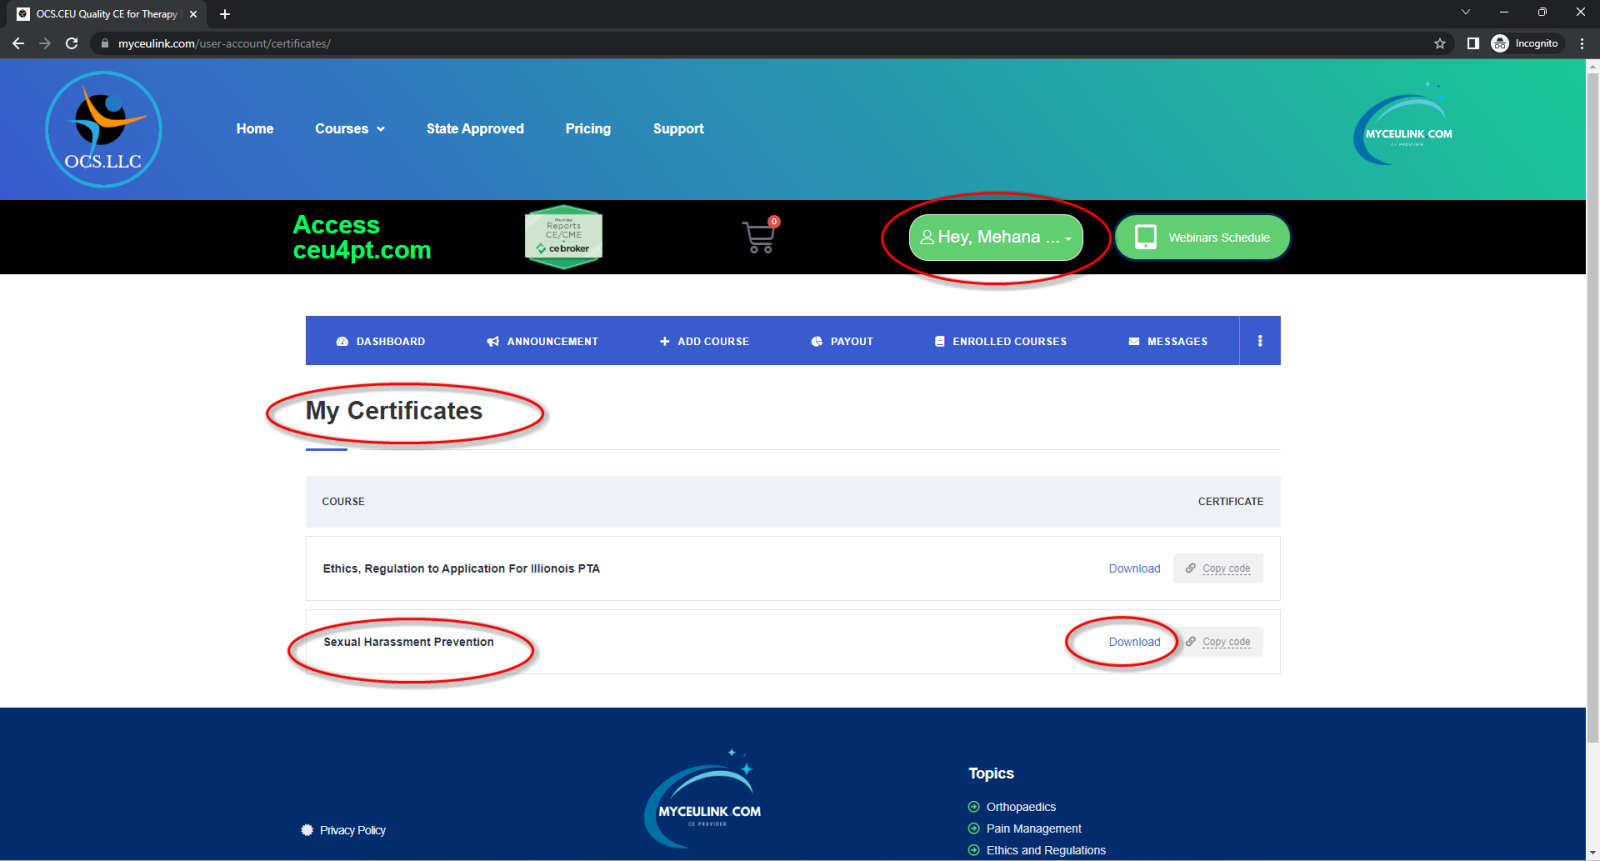Image resolution: width=1600 pixels, height=861 pixels.
Task: Open the browser side panel icon
Action: point(1473,44)
